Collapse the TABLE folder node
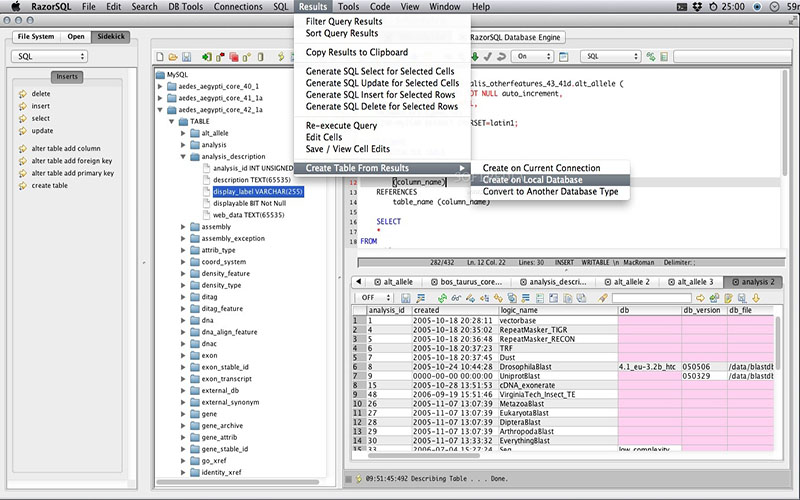Viewport: 800px width, 500px height. [172, 121]
